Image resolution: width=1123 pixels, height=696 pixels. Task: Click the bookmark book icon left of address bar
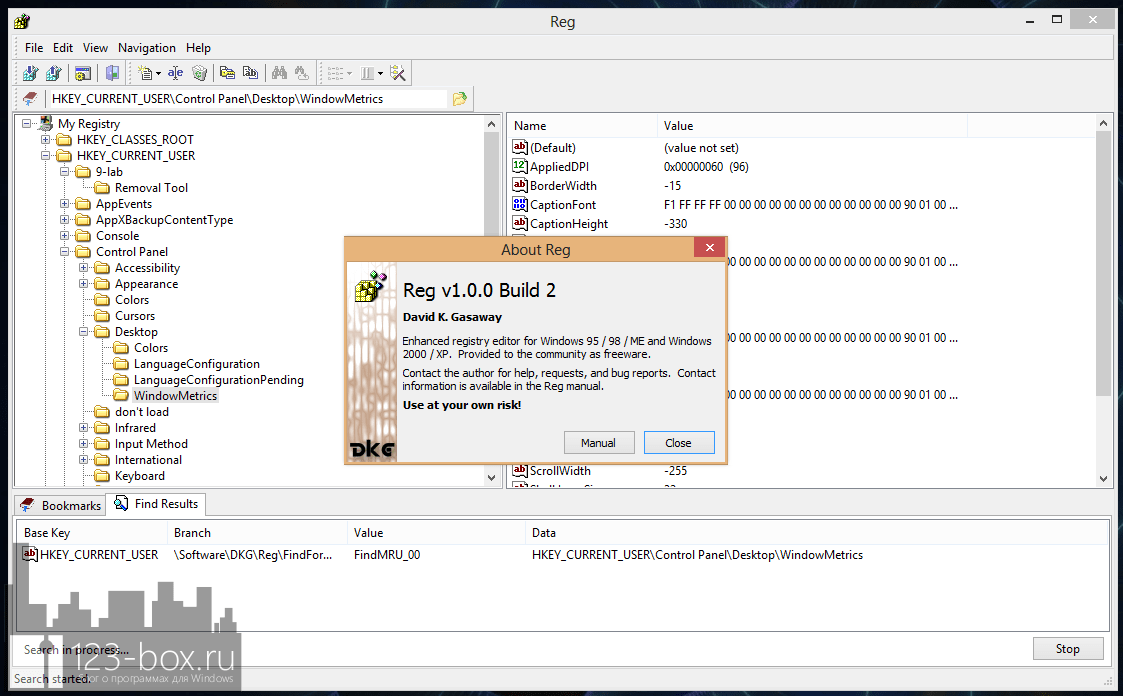coord(30,99)
